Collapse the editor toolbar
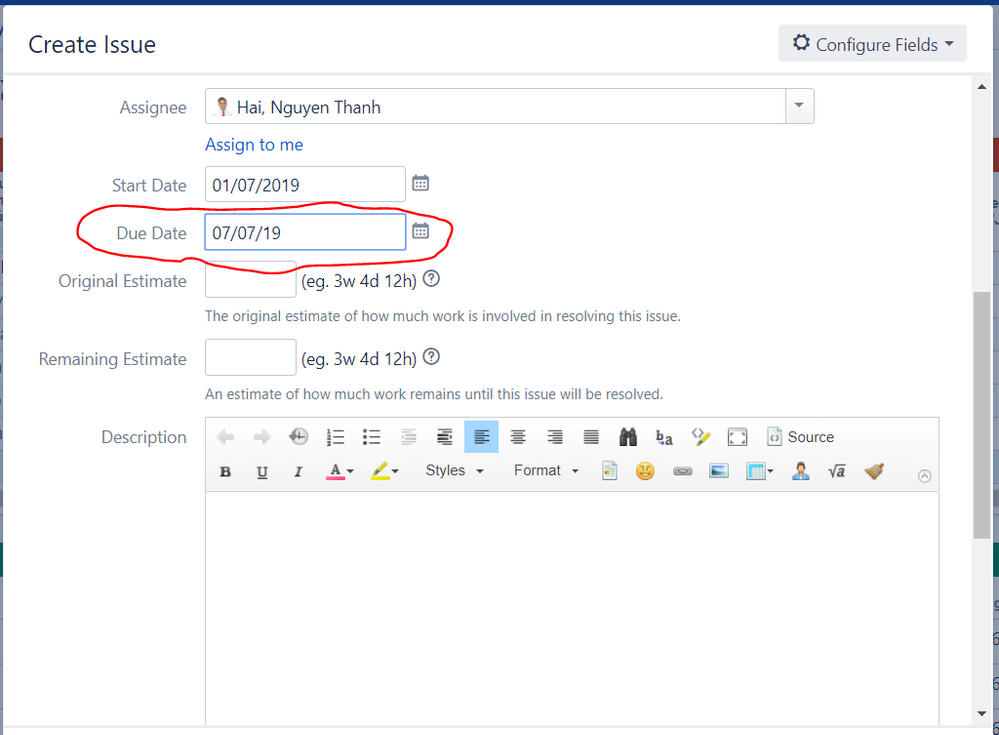 [924, 476]
